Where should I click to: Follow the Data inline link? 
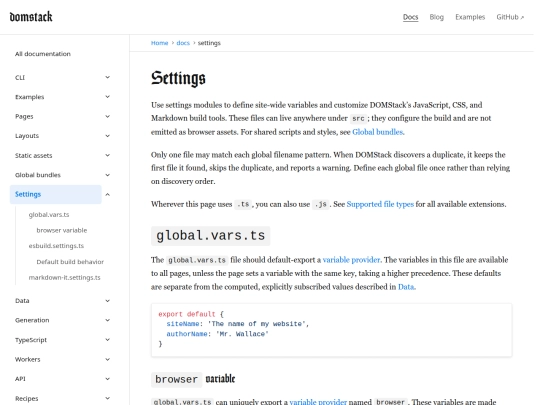point(406,287)
